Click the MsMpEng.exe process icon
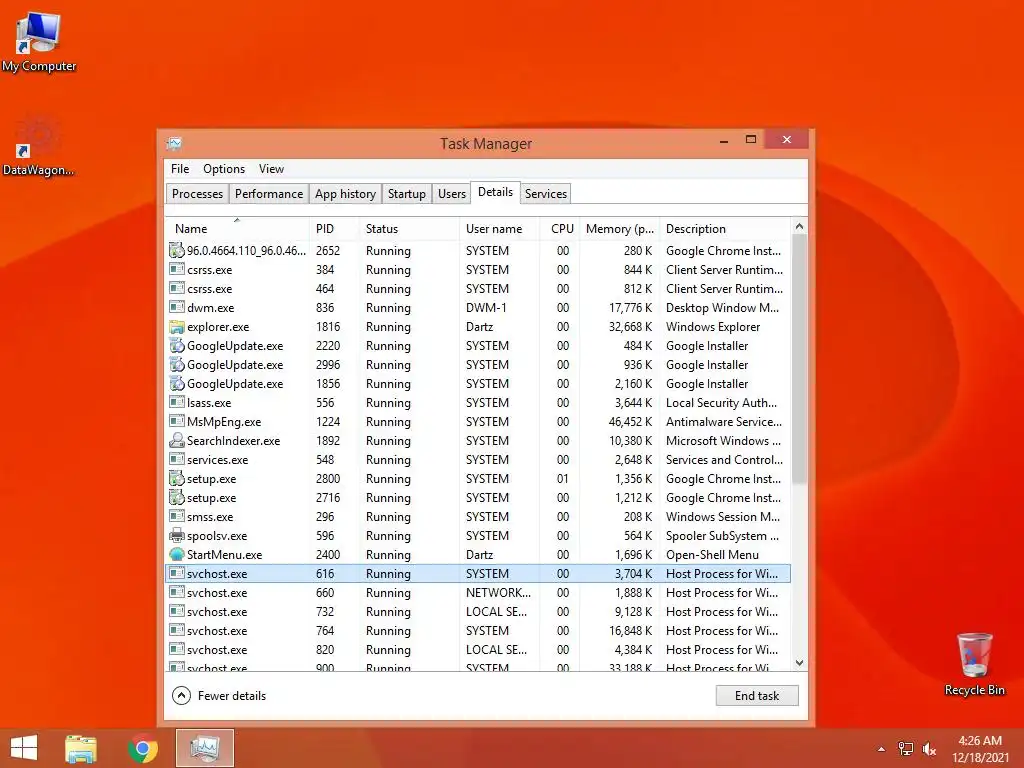 176,421
